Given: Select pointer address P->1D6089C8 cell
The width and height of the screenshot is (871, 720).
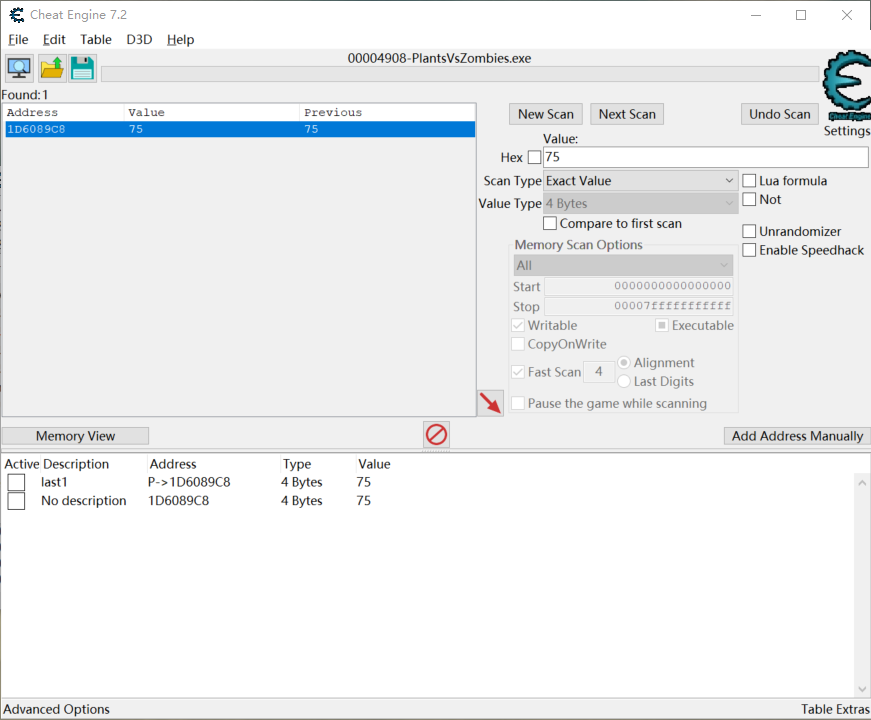Looking at the screenshot, I should coord(189,482).
